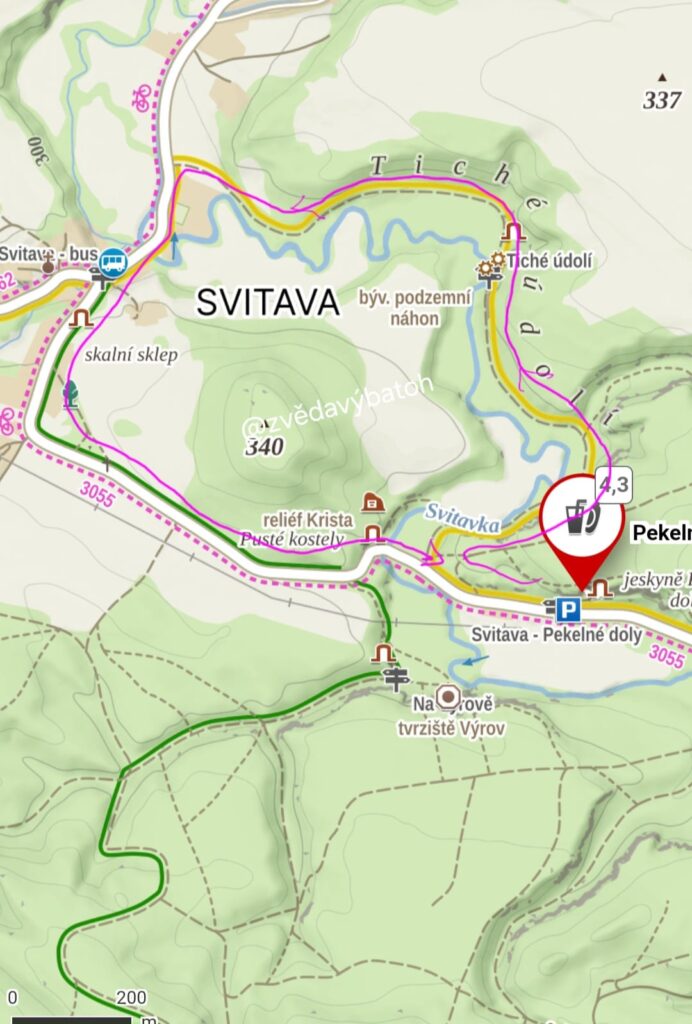Open the reliéf Krista monument icon

(x=372, y=502)
